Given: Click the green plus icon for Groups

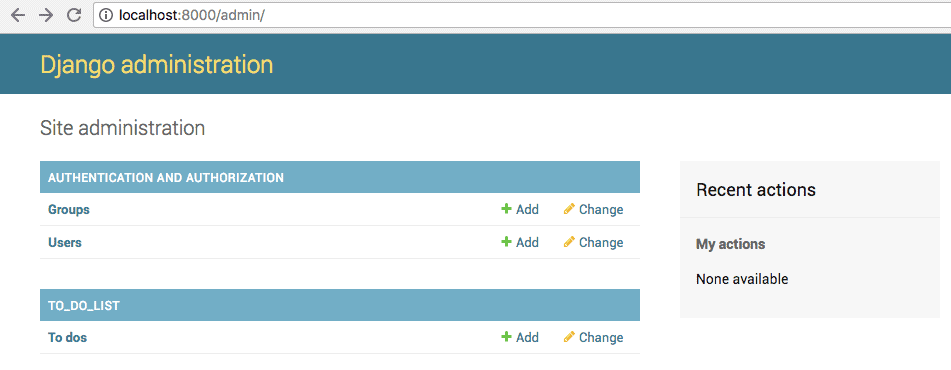Looking at the screenshot, I should click(506, 209).
